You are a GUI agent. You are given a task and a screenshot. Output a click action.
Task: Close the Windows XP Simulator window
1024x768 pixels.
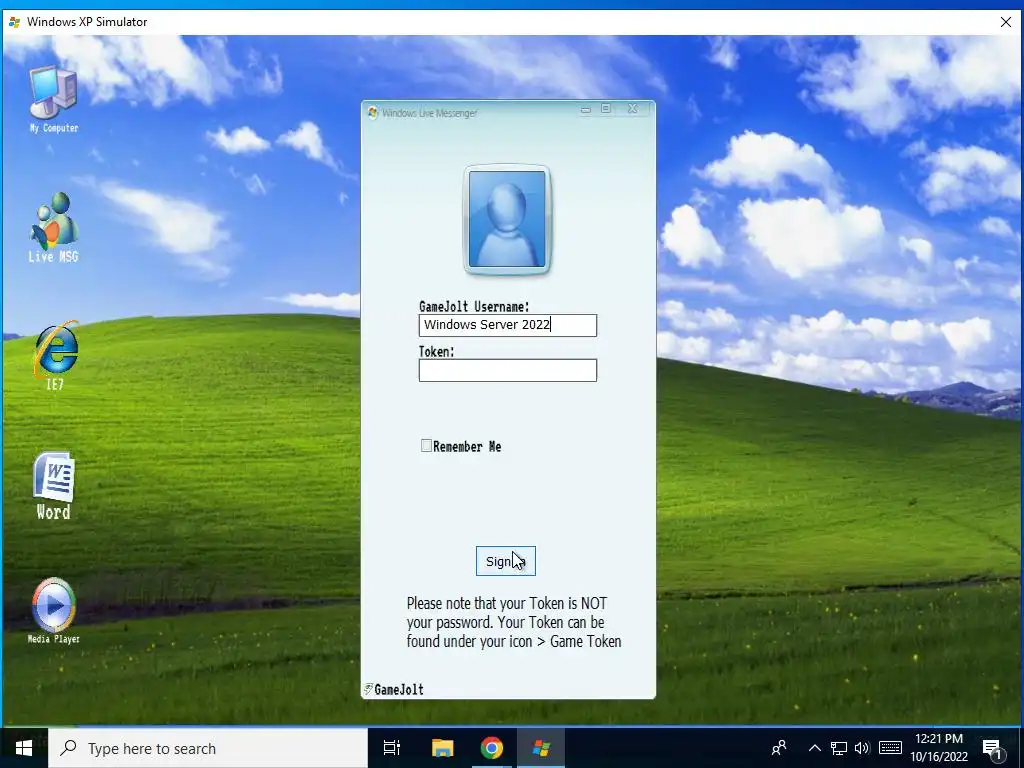point(1006,22)
